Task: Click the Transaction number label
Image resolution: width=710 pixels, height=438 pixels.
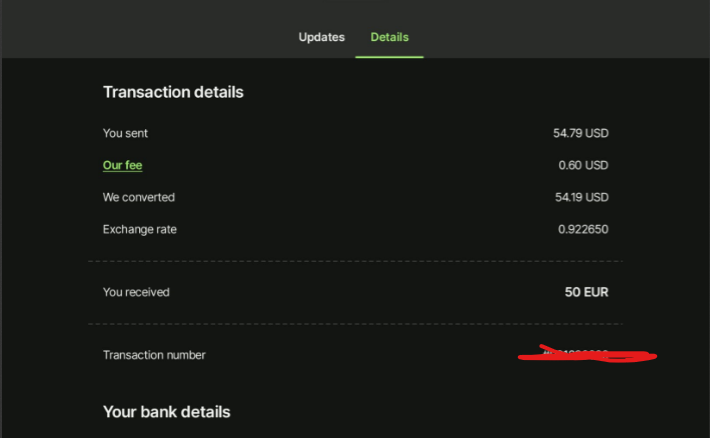Action: click(x=154, y=355)
